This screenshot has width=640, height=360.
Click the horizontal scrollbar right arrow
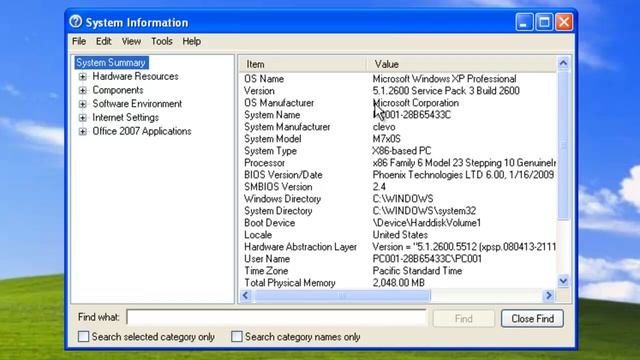click(x=549, y=295)
